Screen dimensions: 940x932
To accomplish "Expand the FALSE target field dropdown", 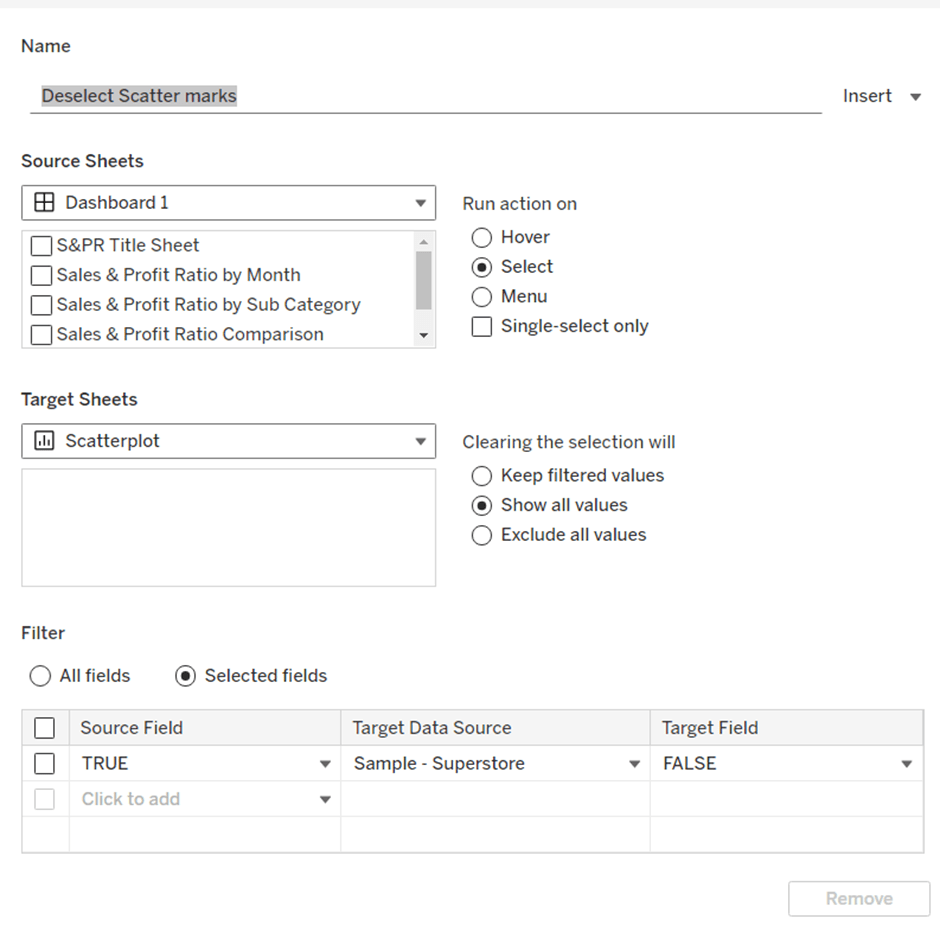I will (x=906, y=764).
